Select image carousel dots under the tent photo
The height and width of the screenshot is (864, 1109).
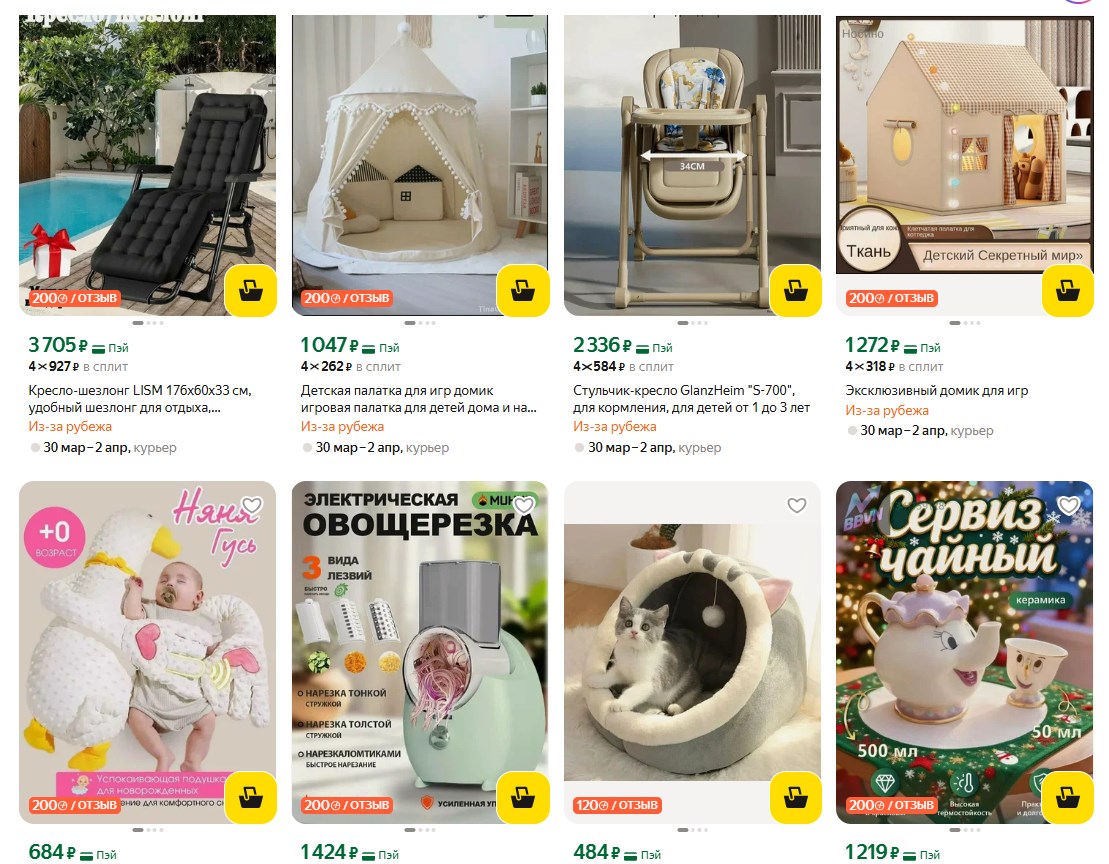pyautogui.click(x=420, y=323)
